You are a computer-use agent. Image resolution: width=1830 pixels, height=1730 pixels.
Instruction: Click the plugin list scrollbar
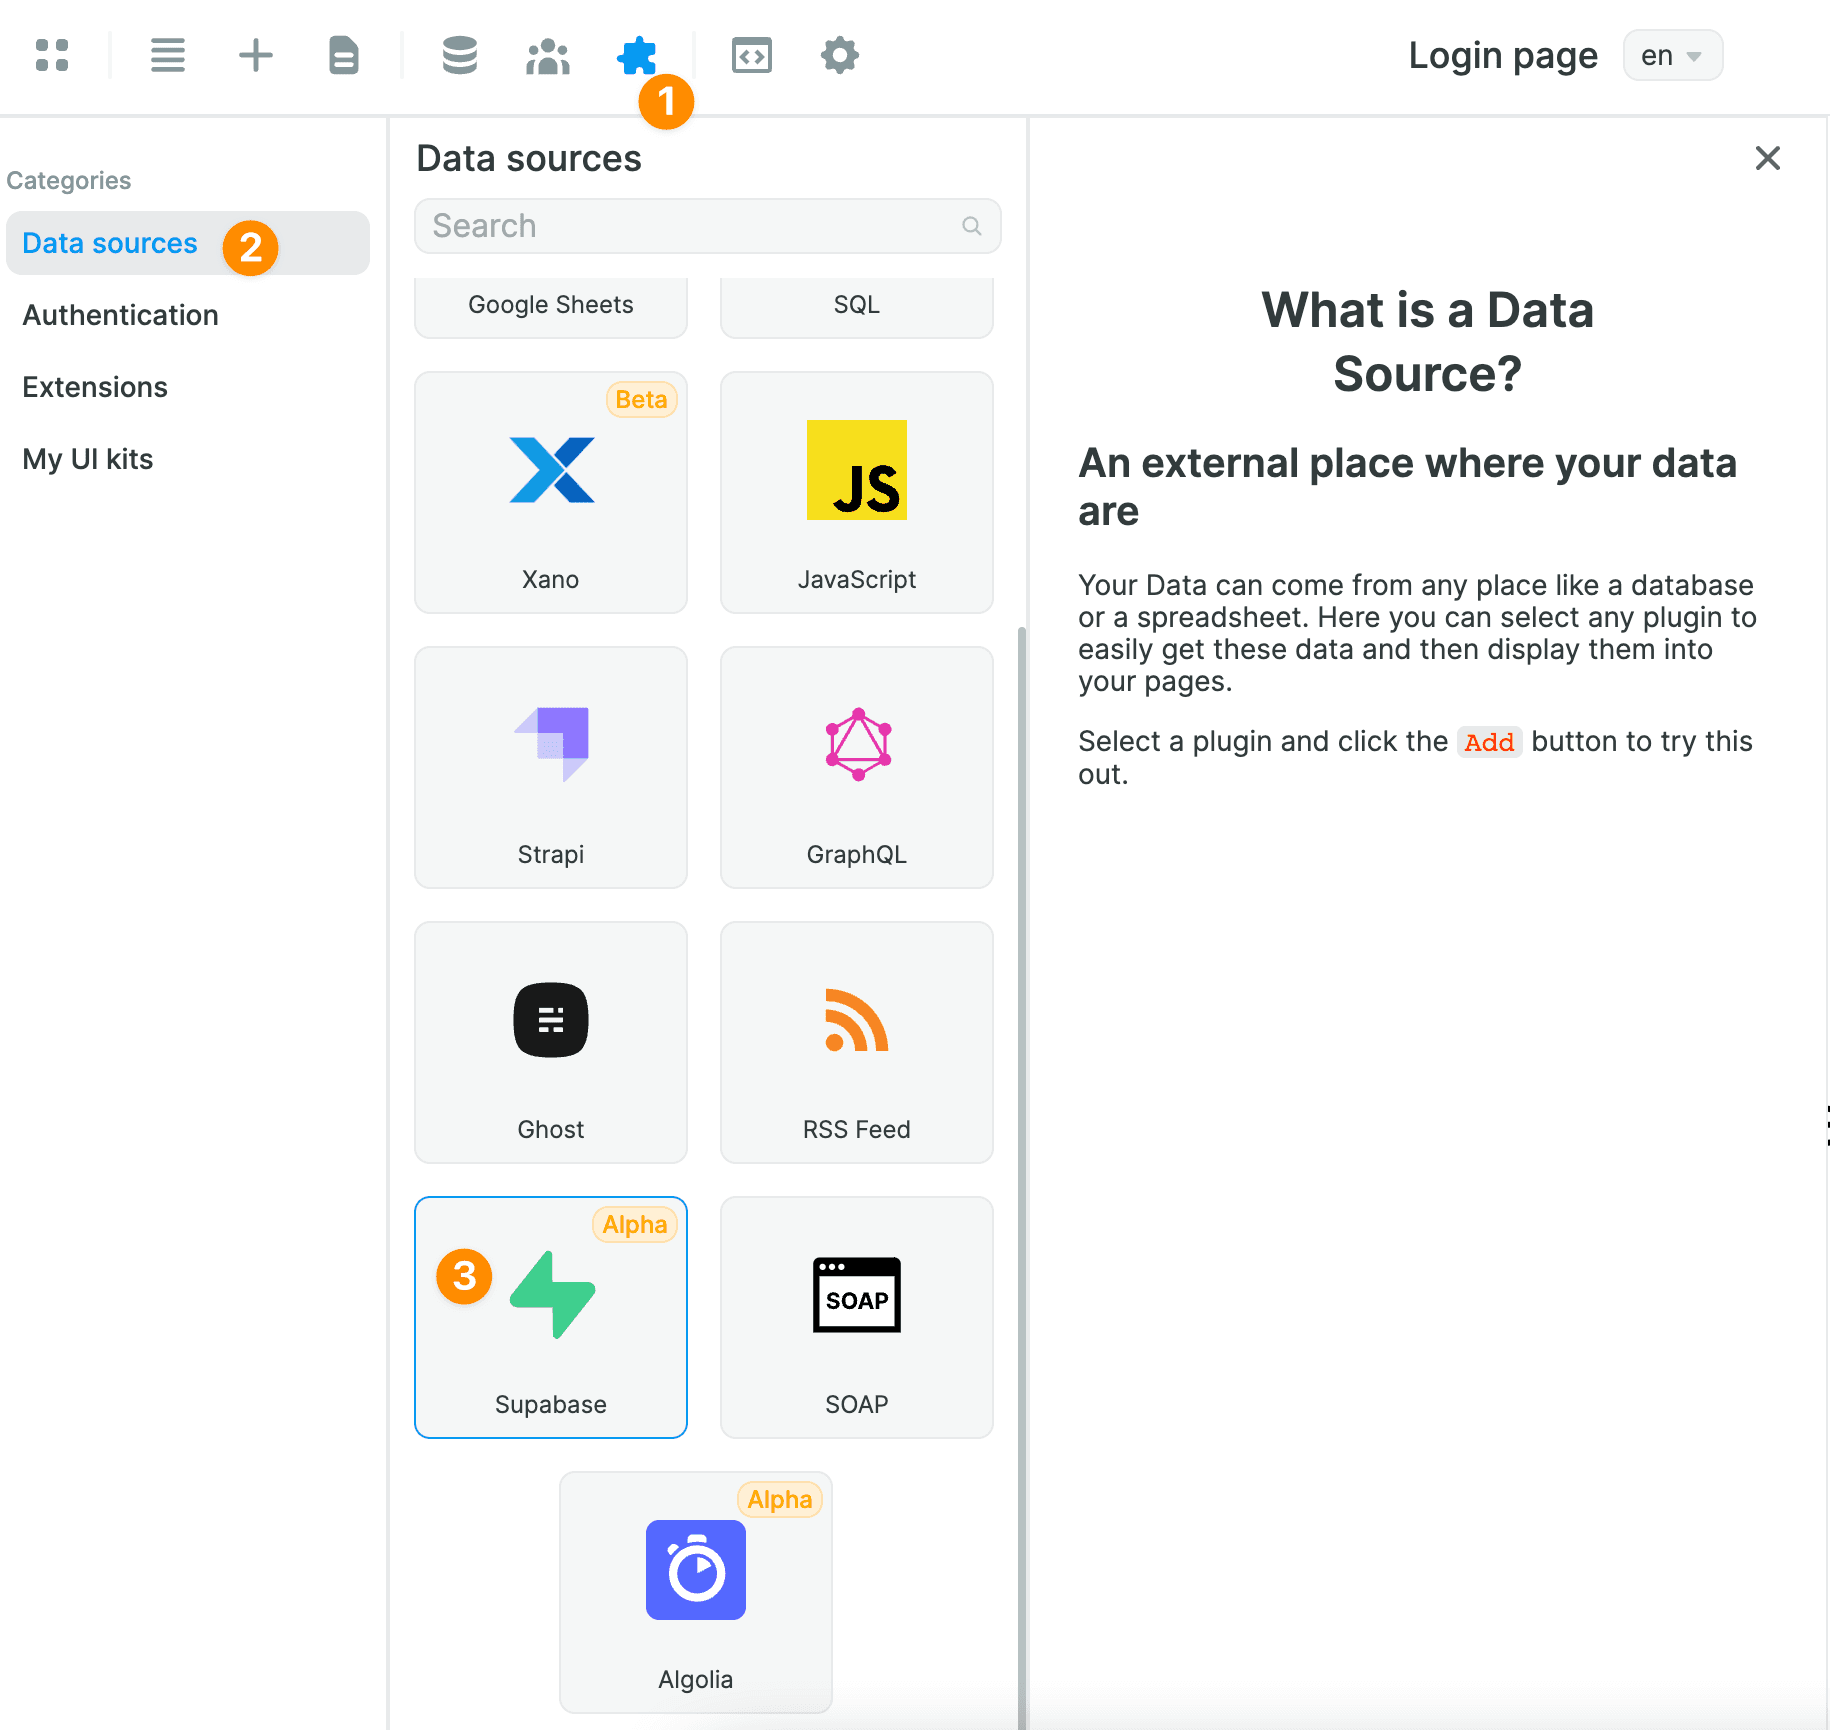pyautogui.click(x=1022, y=1178)
